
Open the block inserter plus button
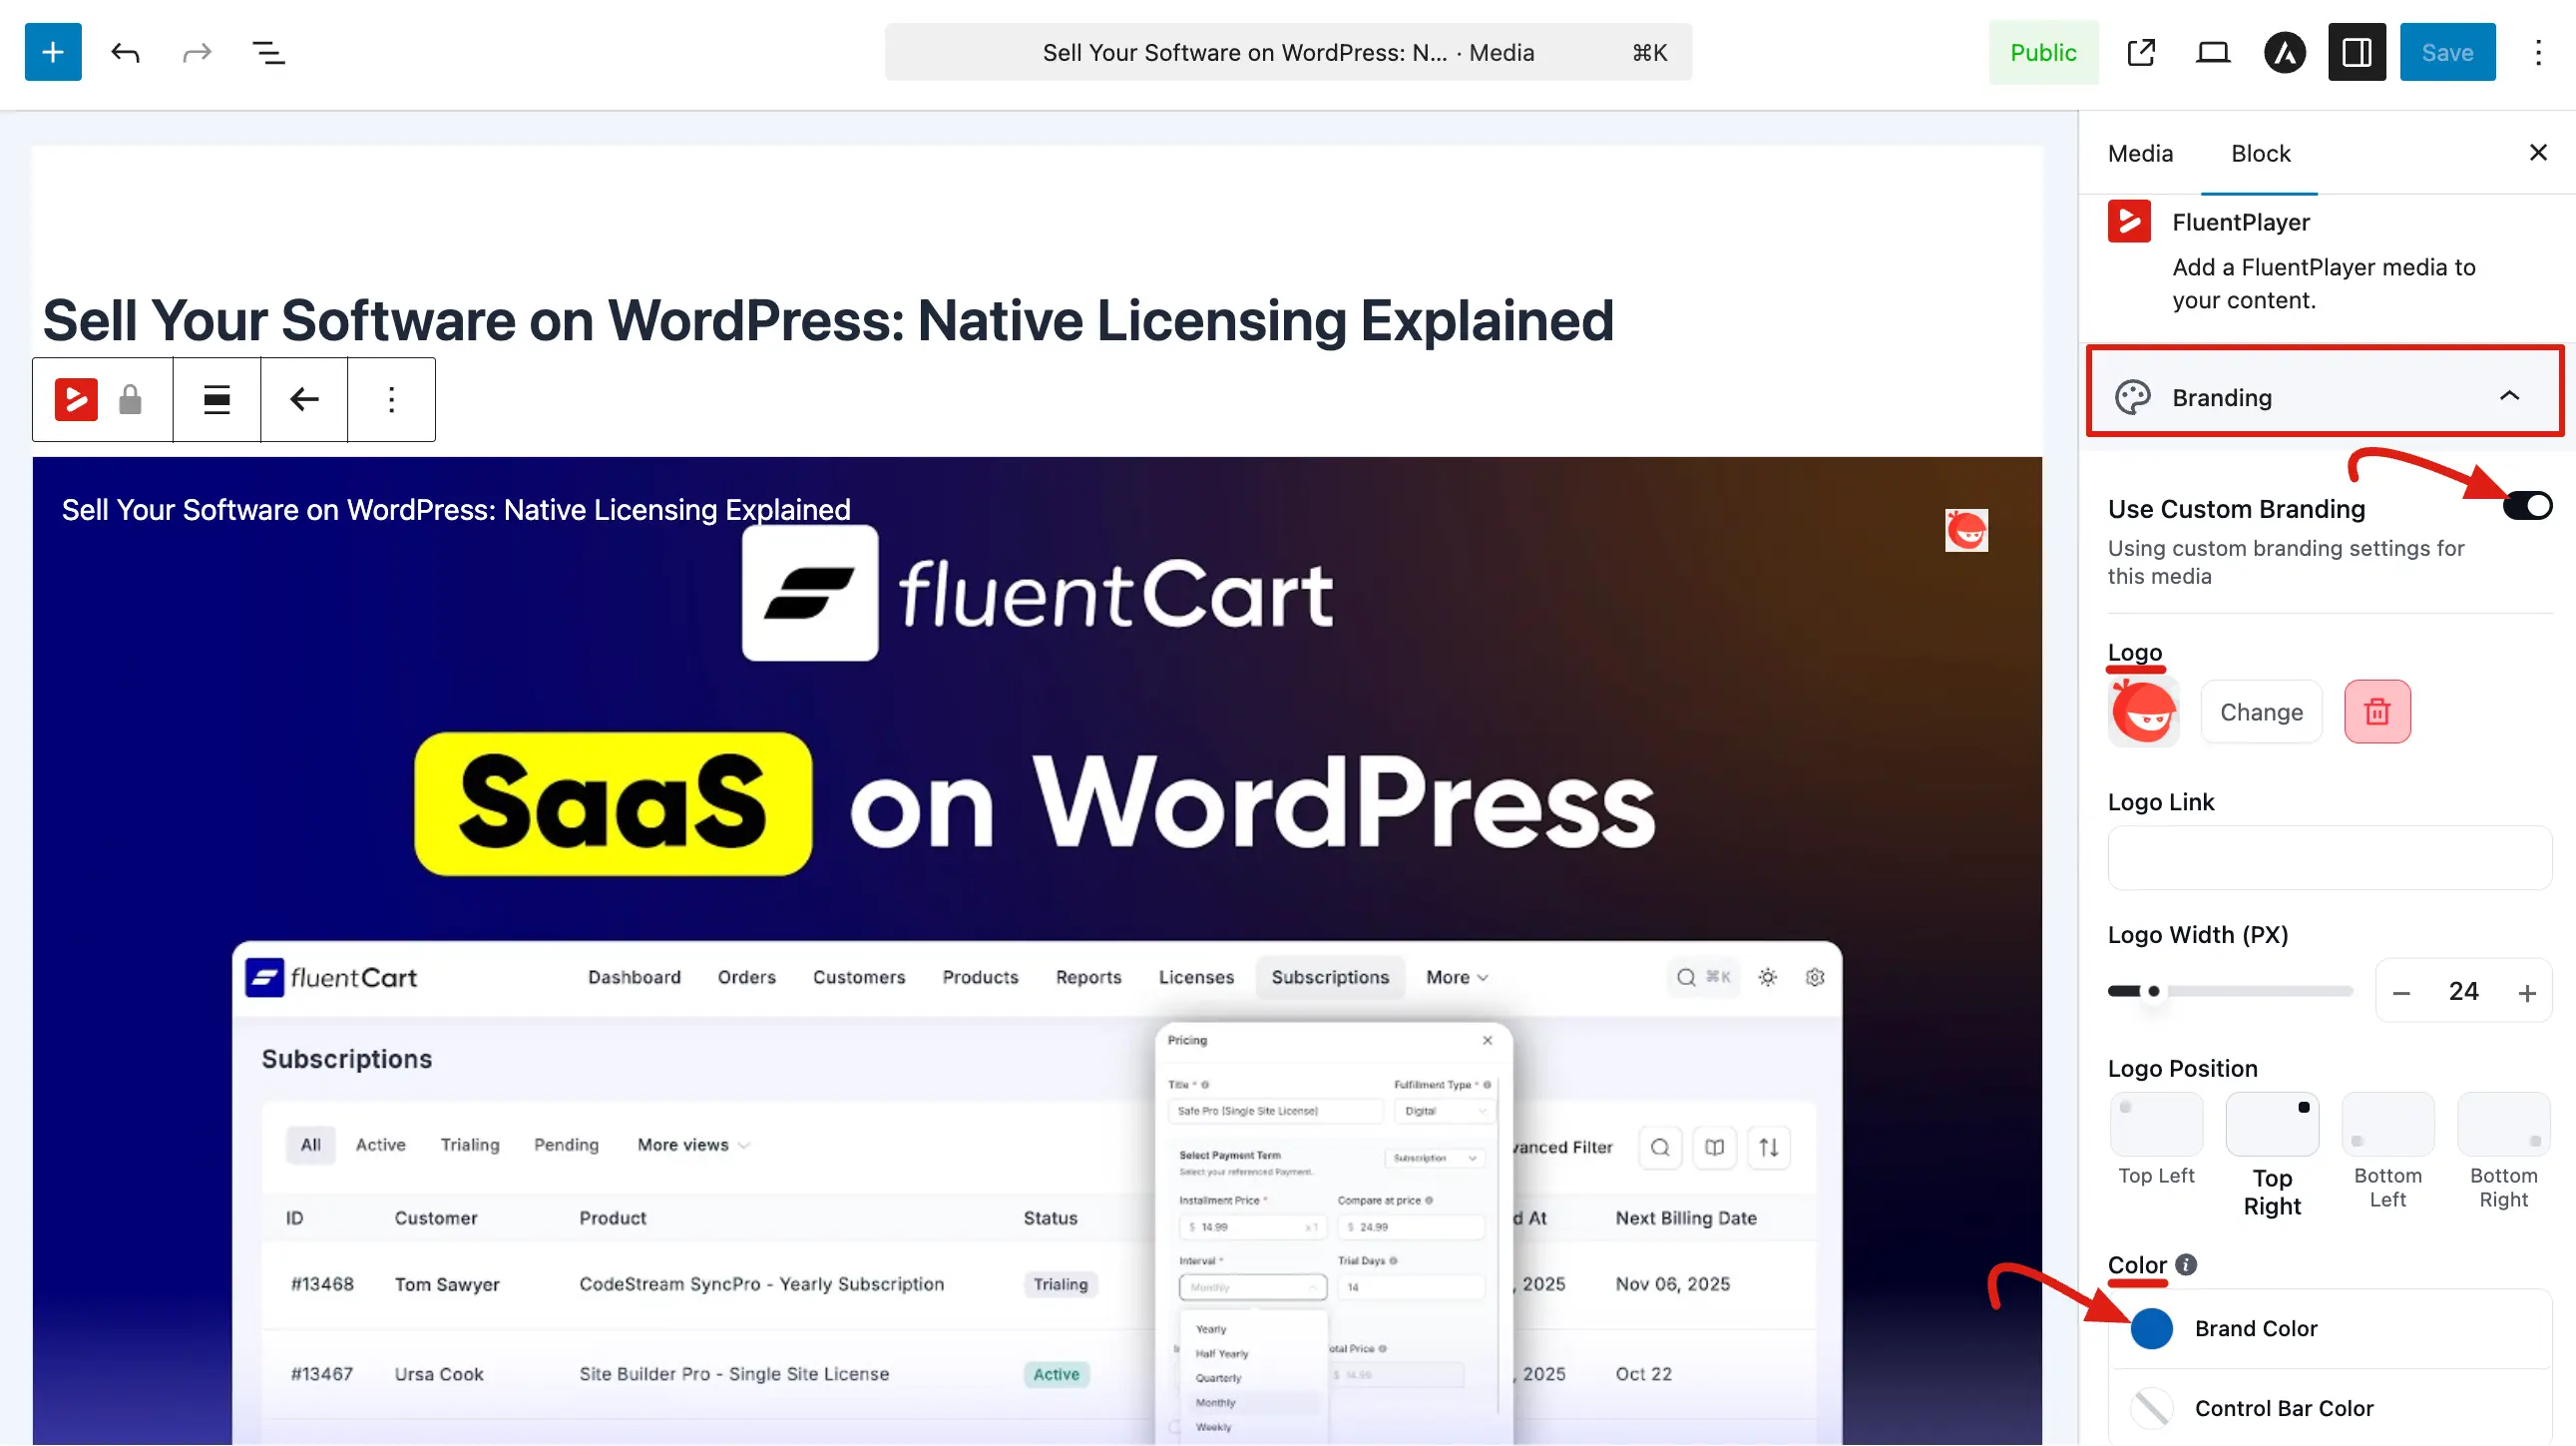click(x=53, y=52)
